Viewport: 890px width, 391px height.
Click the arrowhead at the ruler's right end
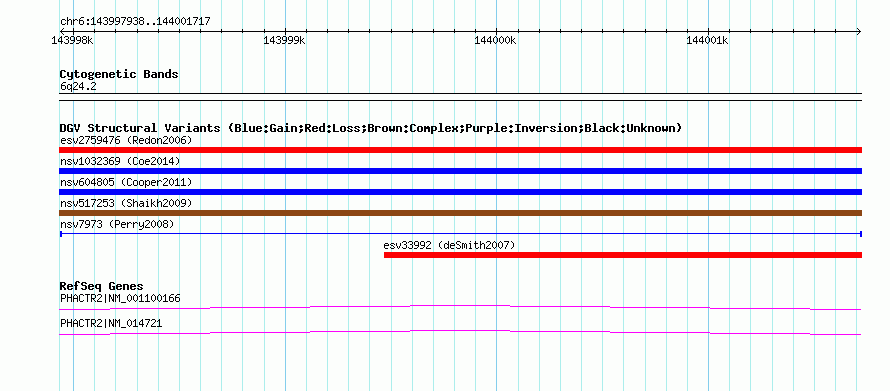[x=859, y=31]
